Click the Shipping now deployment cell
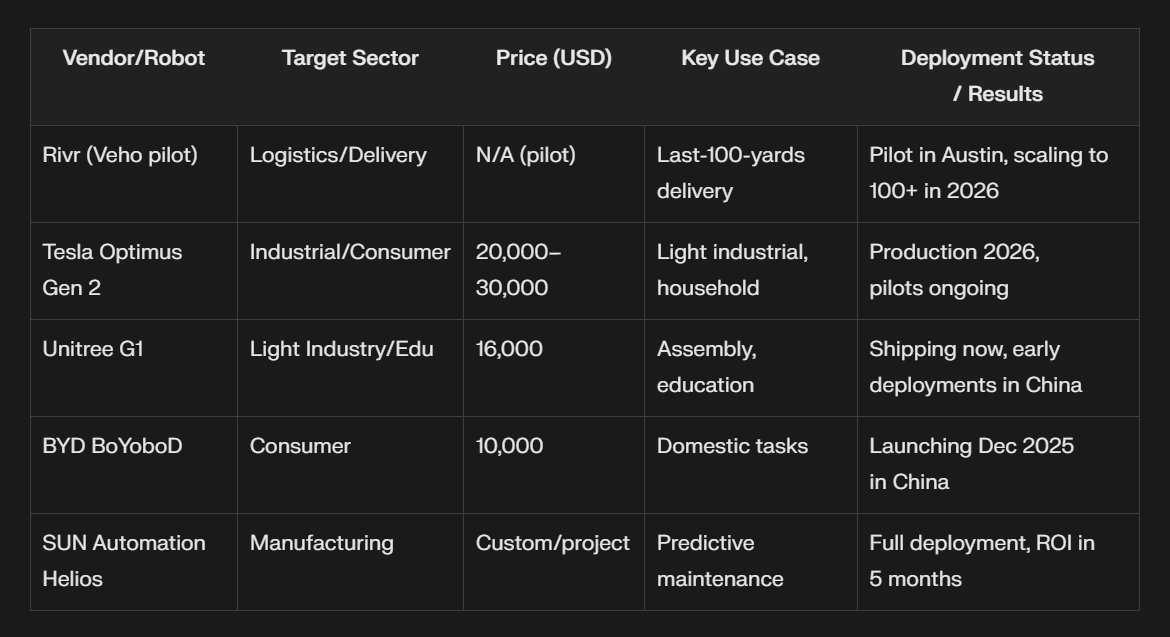 point(975,367)
